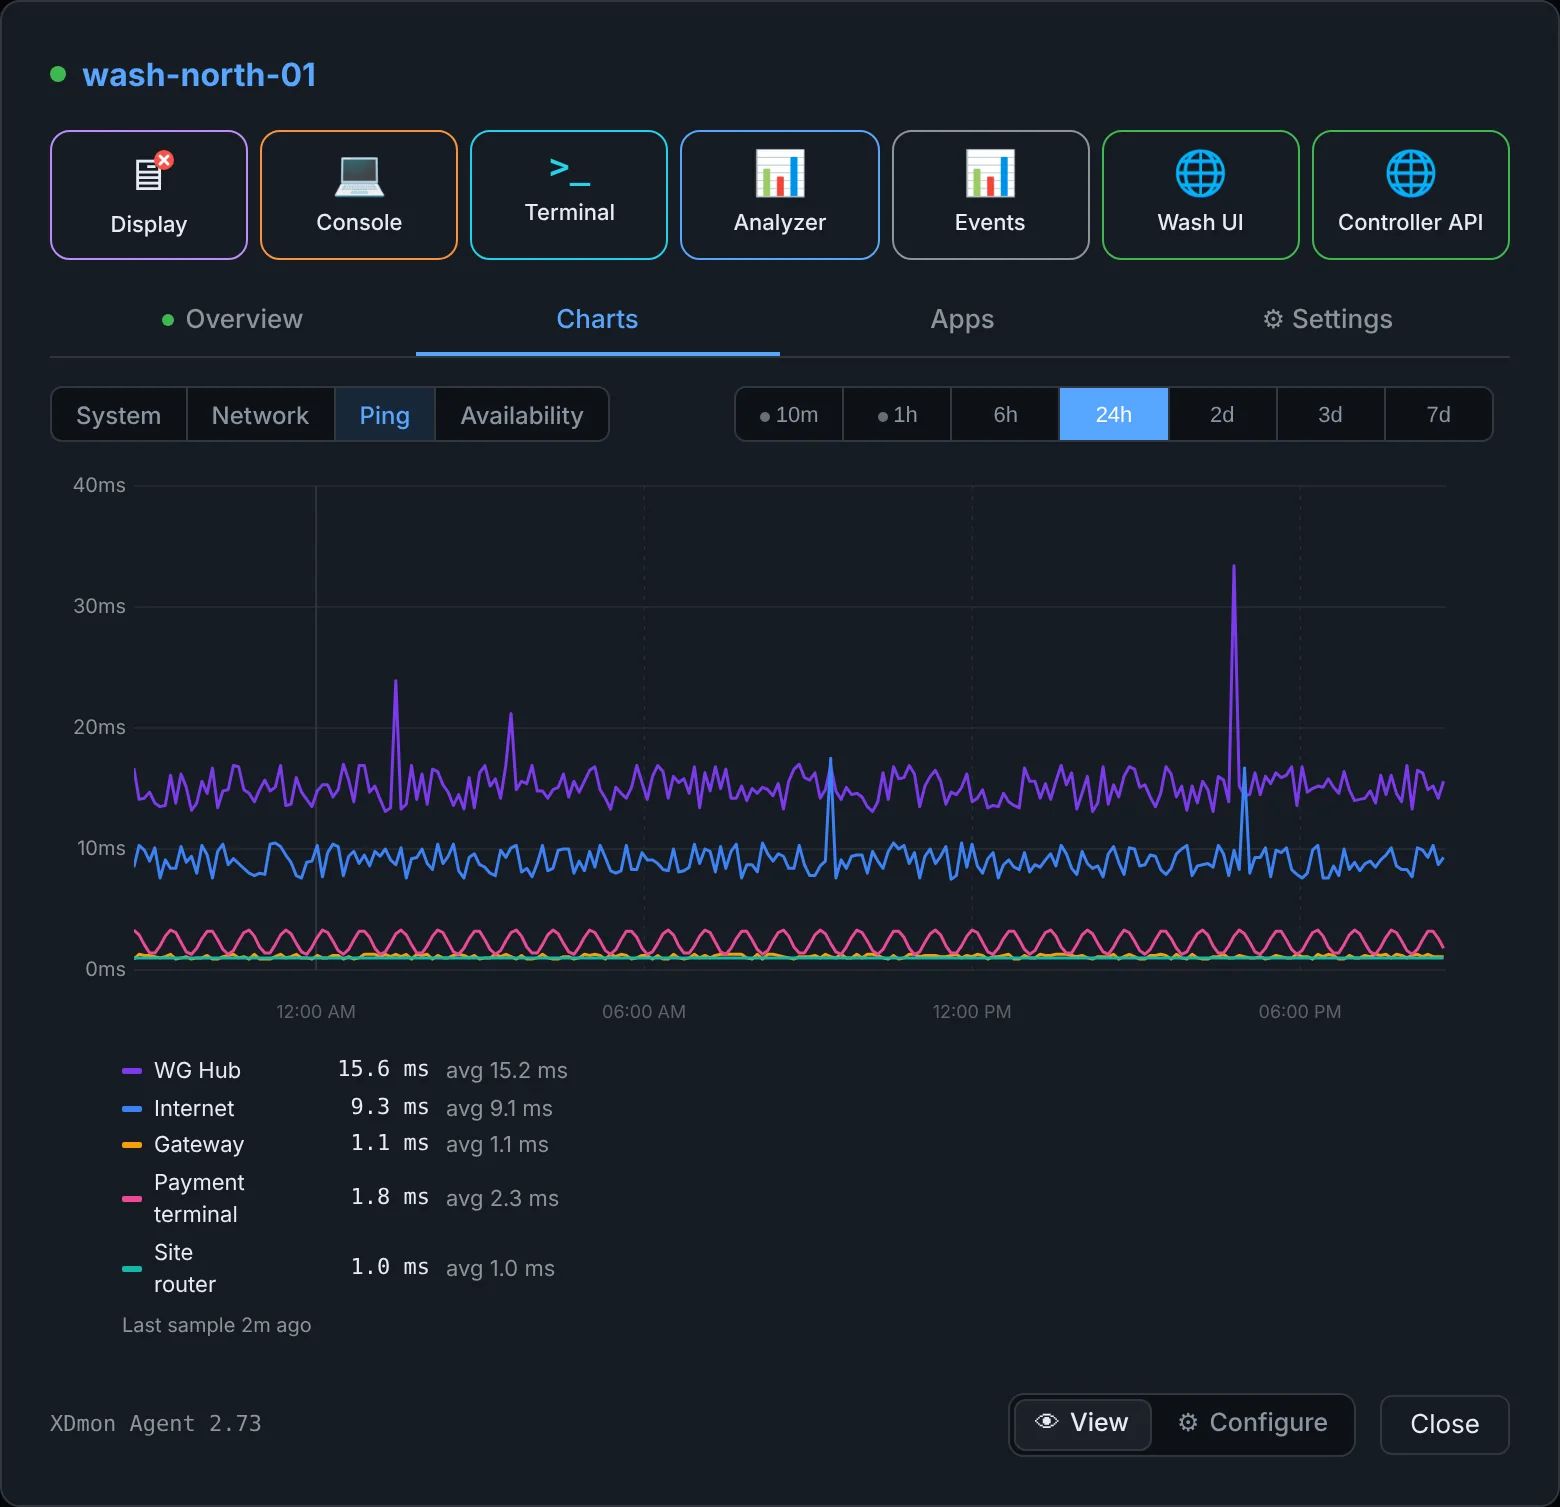The width and height of the screenshot is (1560, 1507).
Task: Click the 'avg 2.3 ms' Payment terminal value
Action: 502,1198
